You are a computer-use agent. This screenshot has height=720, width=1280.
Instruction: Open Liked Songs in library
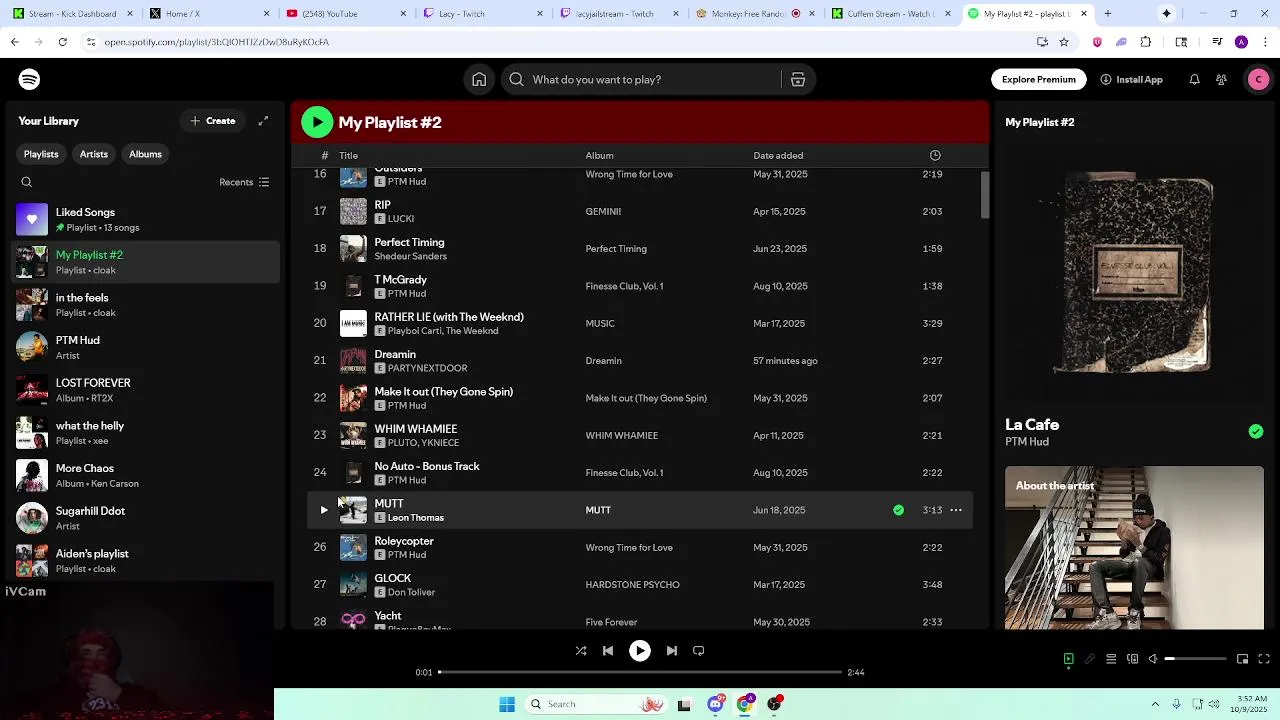click(x=146, y=219)
